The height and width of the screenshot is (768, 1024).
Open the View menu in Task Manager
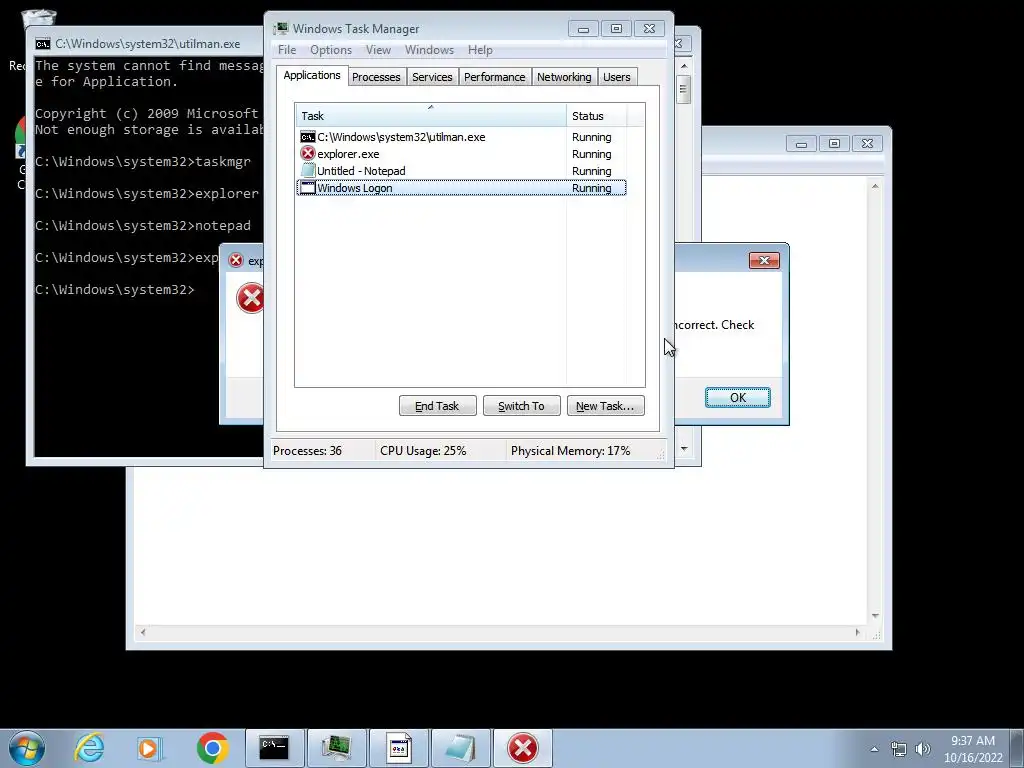coord(378,50)
